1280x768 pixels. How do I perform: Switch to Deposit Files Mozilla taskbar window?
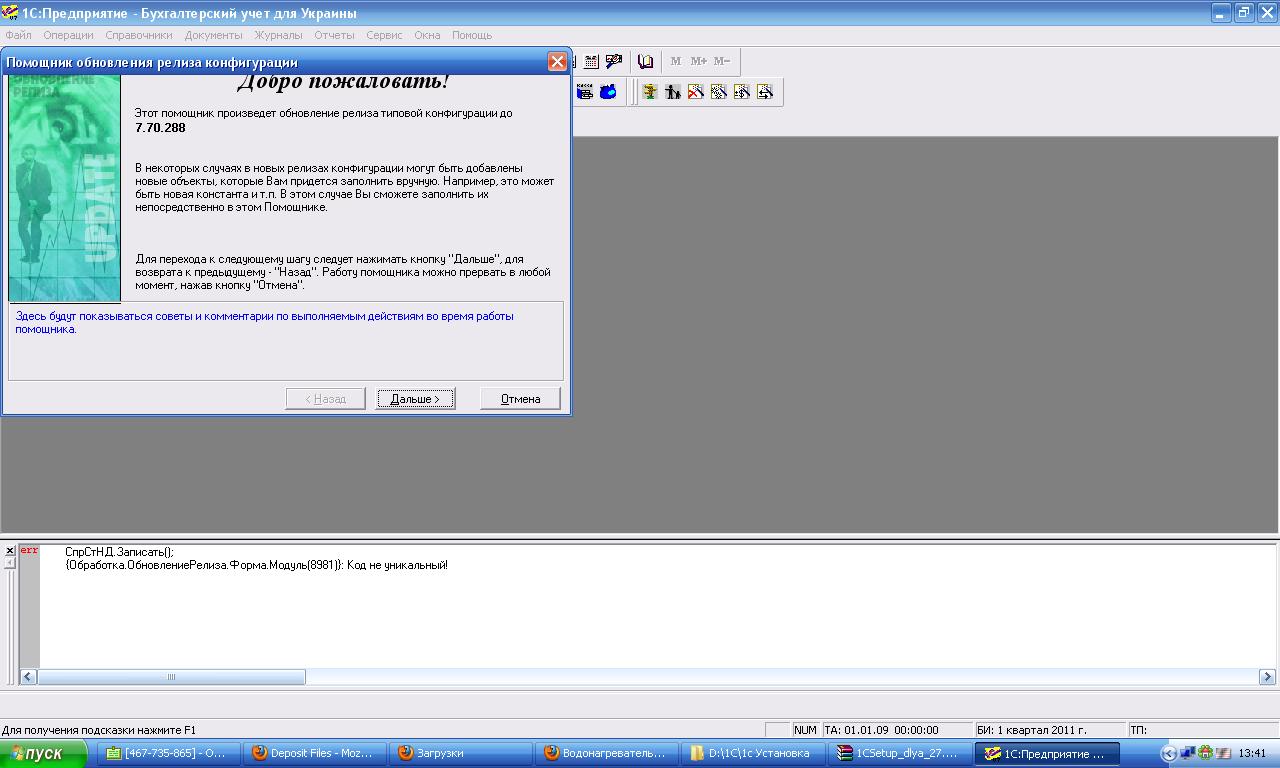[x=316, y=753]
